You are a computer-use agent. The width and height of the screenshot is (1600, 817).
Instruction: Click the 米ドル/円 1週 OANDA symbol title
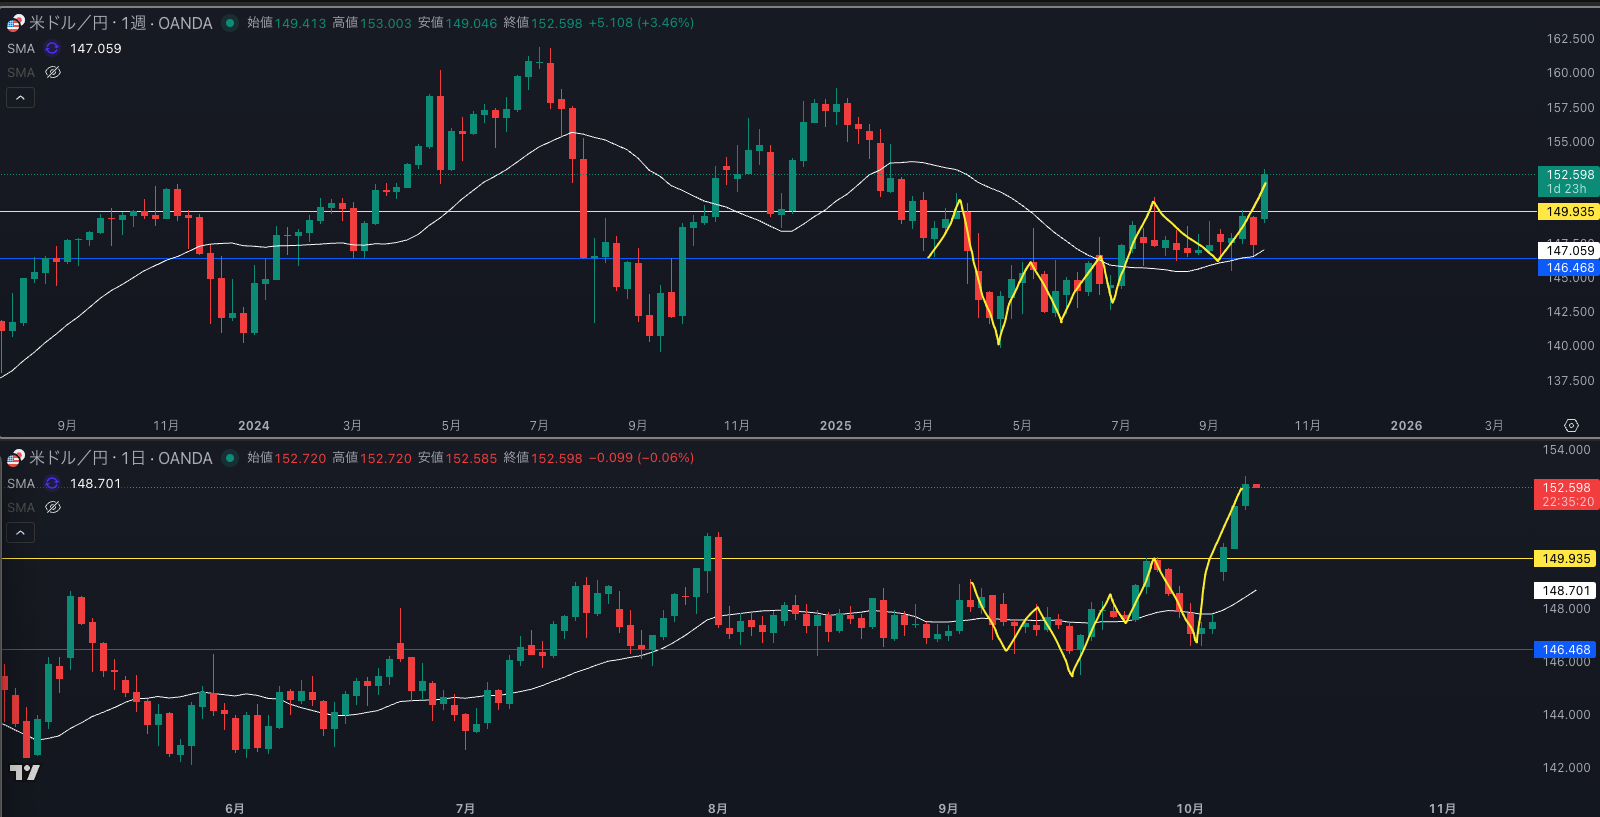click(x=120, y=23)
